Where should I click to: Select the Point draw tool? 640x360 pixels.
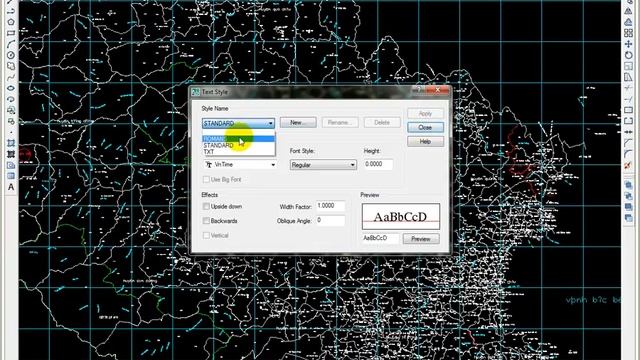point(11,132)
